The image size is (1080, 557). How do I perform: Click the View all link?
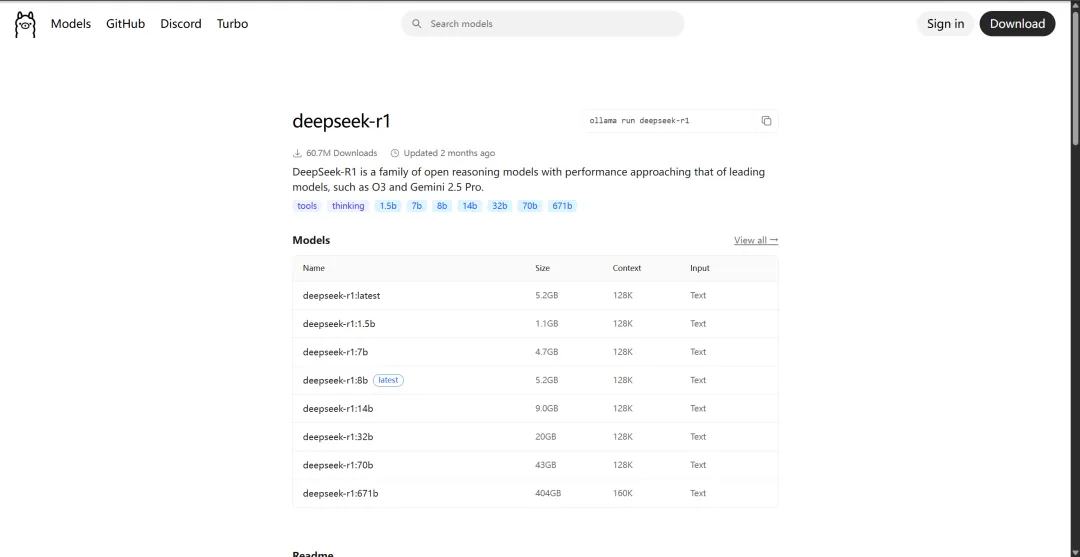756,240
